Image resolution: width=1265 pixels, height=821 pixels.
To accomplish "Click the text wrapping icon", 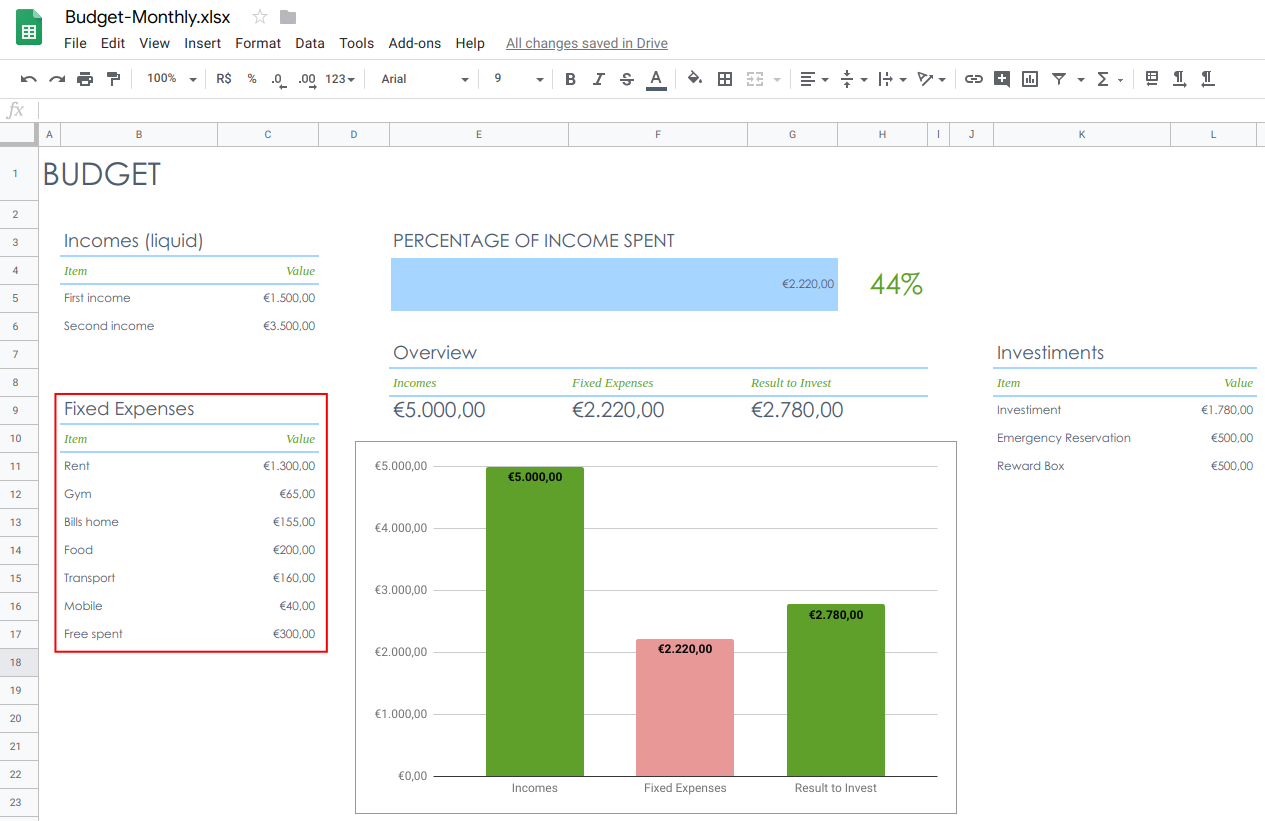I will tap(885, 79).
